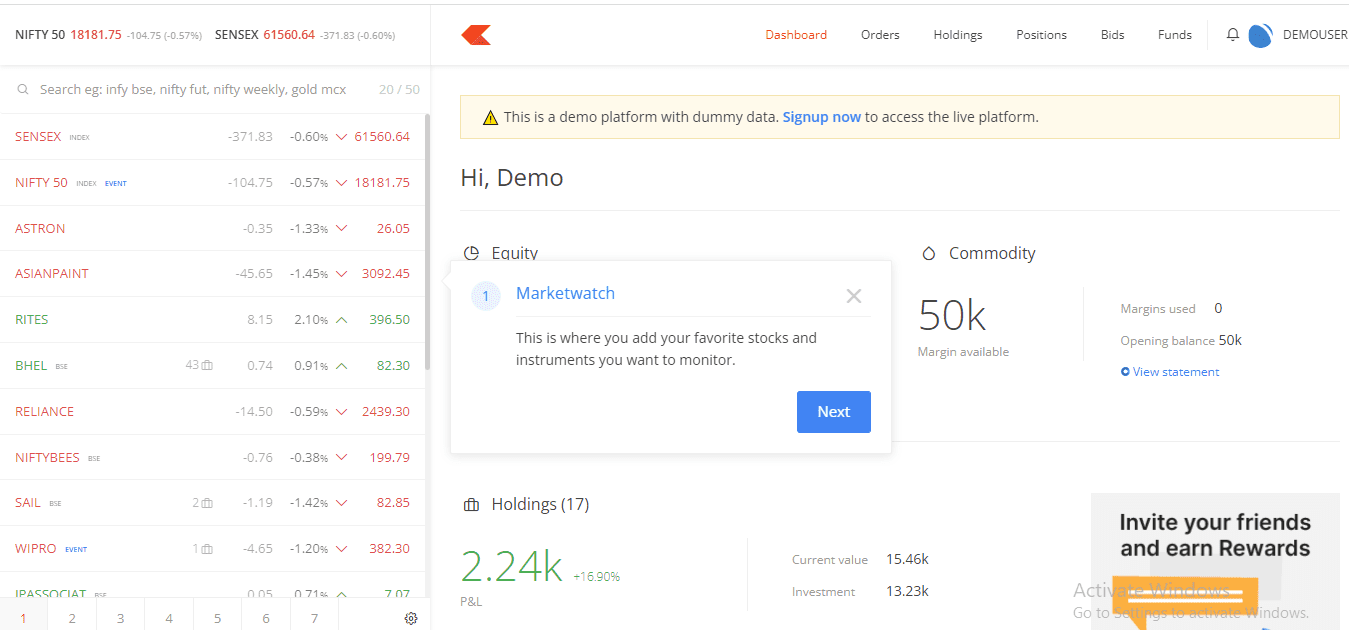This screenshot has height=630, width=1349.
Task: Click the EVENT tag on WIPRO
Action: coord(76,550)
